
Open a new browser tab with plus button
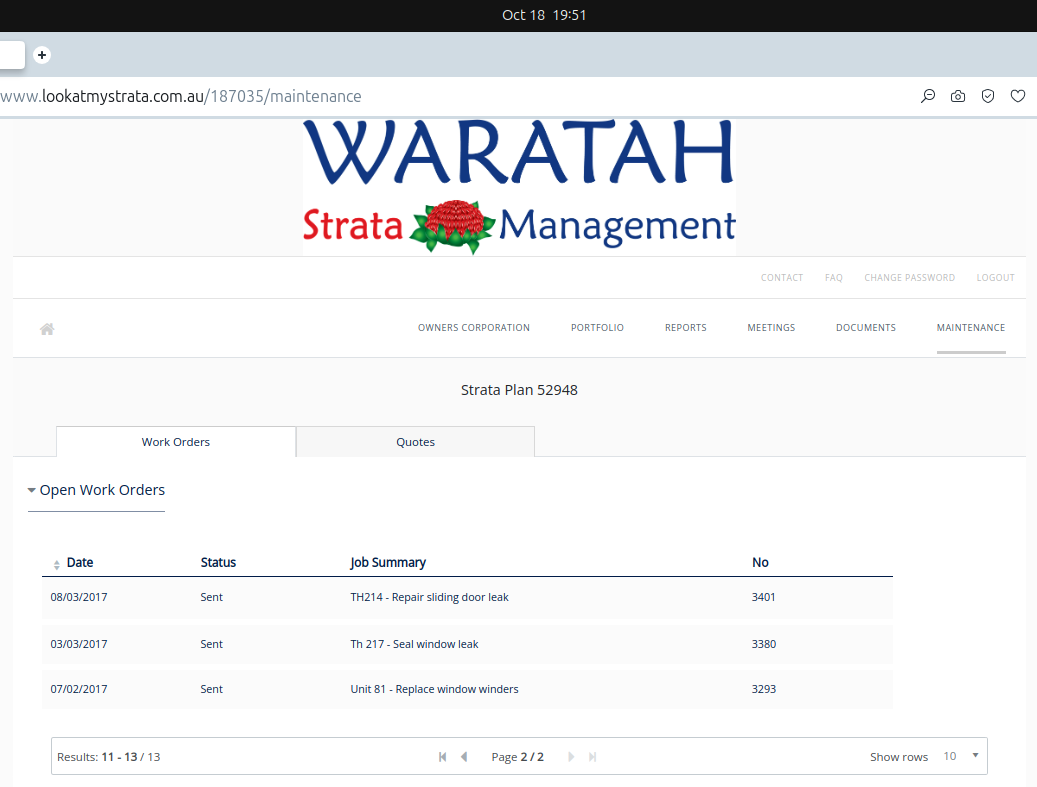pyautogui.click(x=42, y=55)
